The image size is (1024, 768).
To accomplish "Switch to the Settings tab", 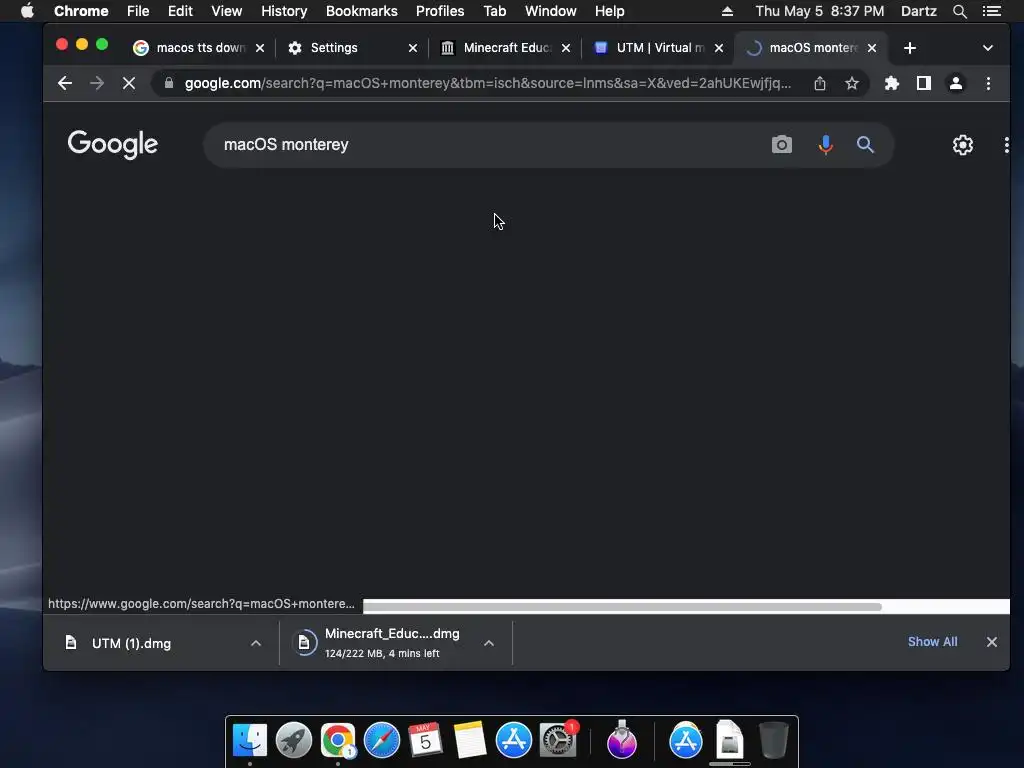I will (x=353, y=48).
